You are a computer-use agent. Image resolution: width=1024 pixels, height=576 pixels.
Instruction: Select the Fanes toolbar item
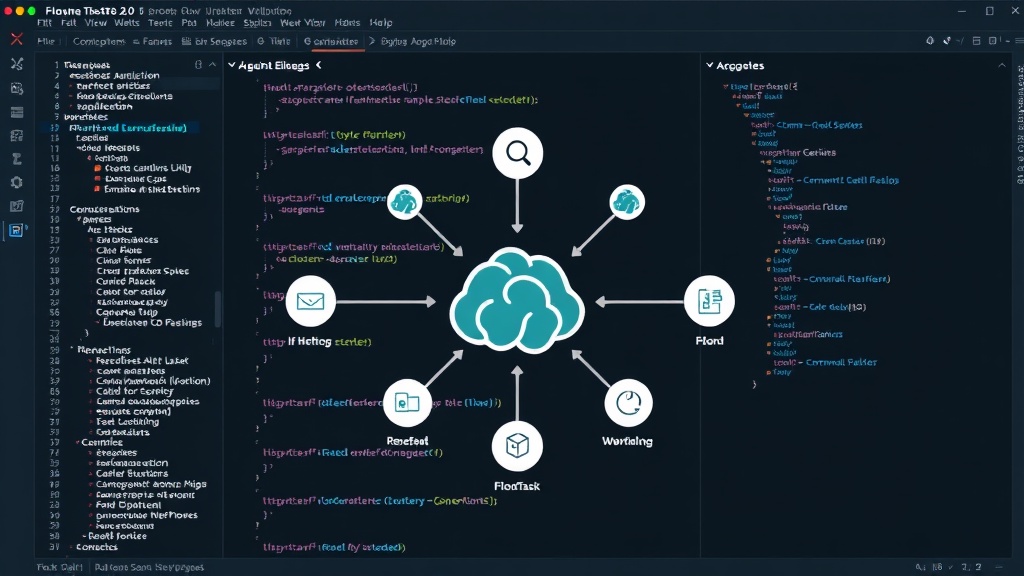tap(152, 41)
